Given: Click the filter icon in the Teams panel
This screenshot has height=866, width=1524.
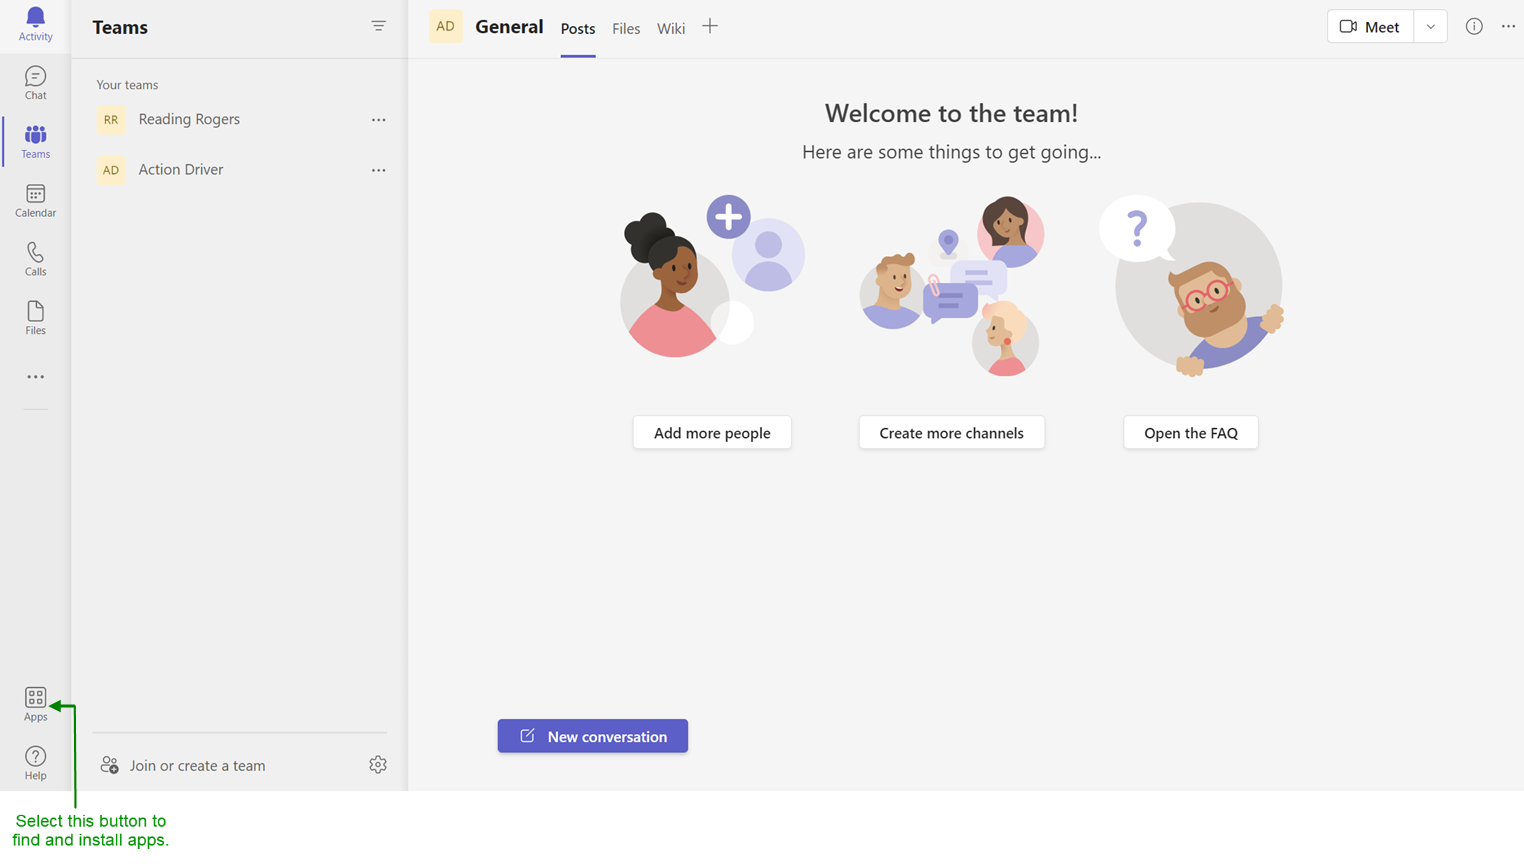Looking at the screenshot, I should [x=378, y=26].
